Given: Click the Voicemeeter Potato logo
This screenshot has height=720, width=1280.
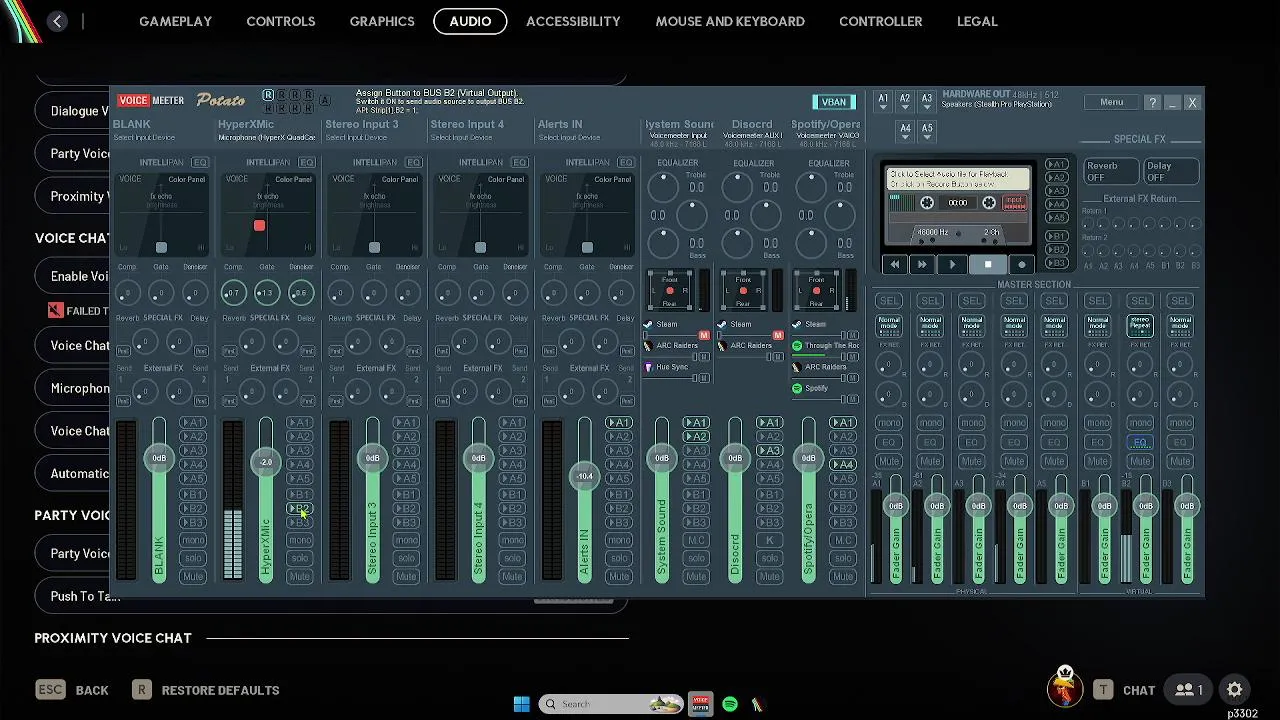Looking at the screenshot, I should tap(221, 100).
